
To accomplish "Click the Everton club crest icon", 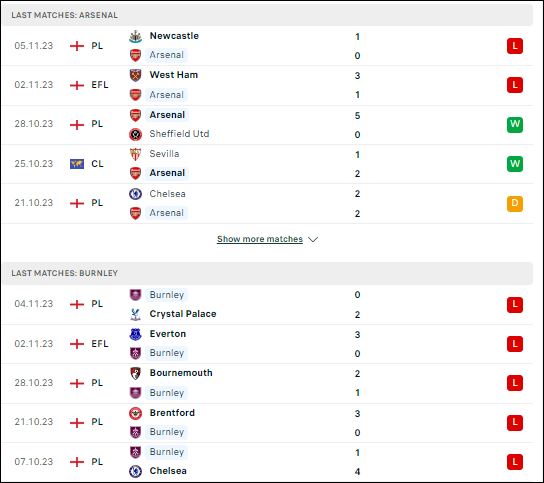I will click(x=135, y=334).
